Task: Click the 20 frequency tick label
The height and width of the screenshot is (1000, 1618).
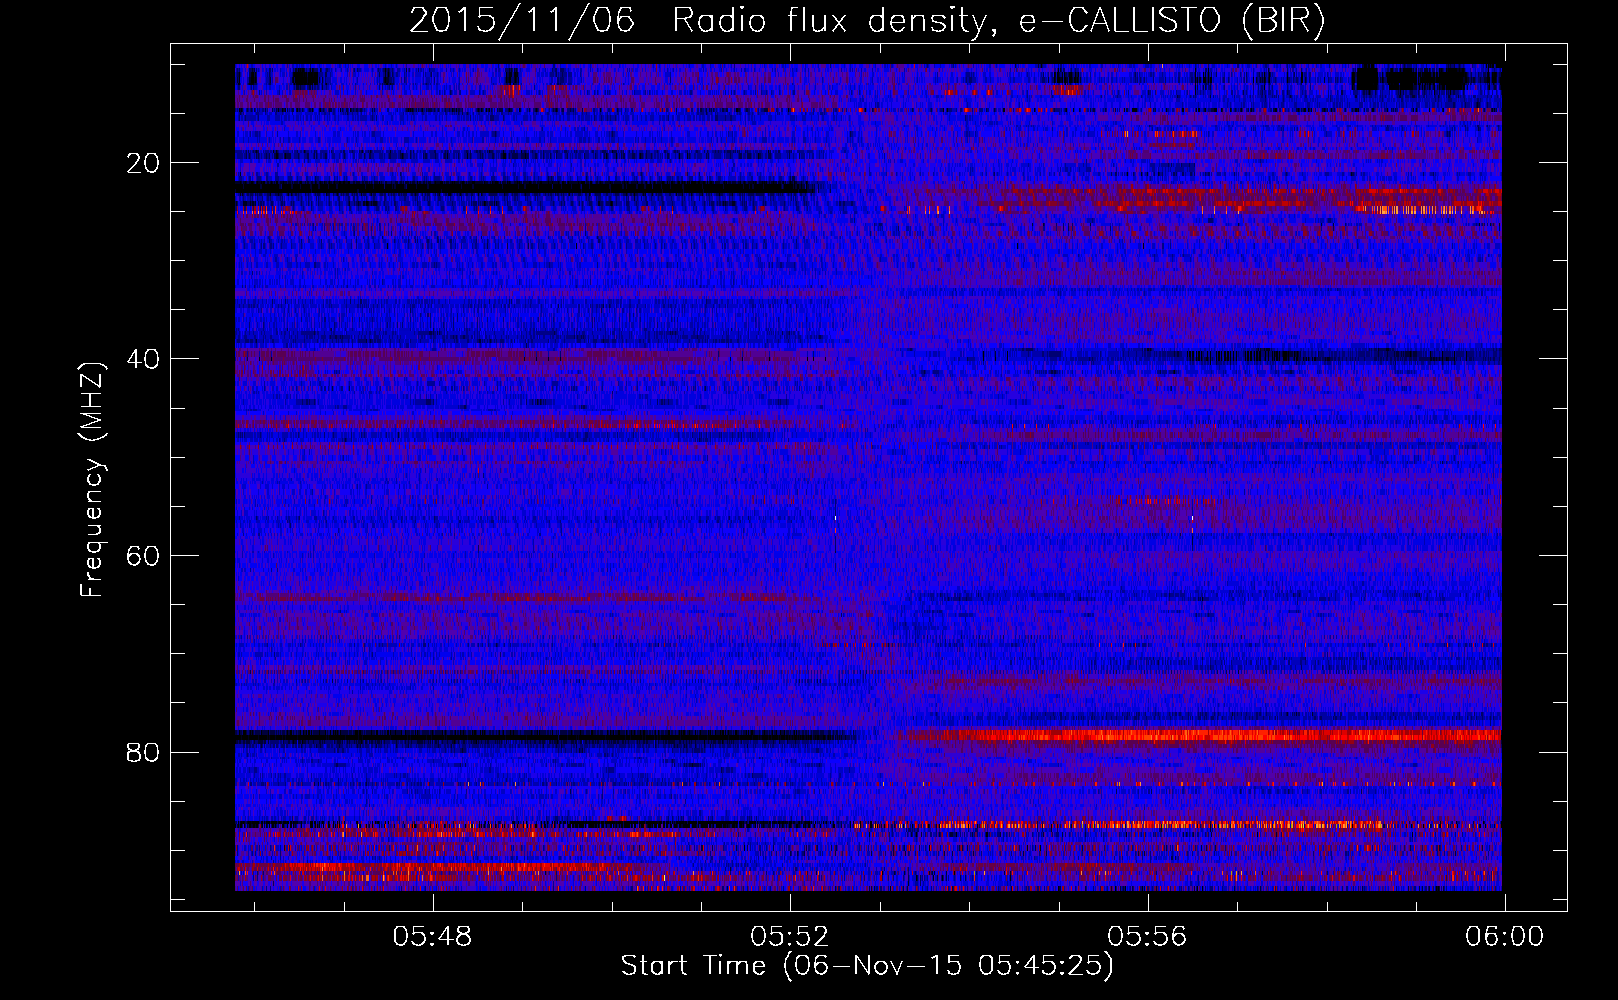Action: pos(144,163)
